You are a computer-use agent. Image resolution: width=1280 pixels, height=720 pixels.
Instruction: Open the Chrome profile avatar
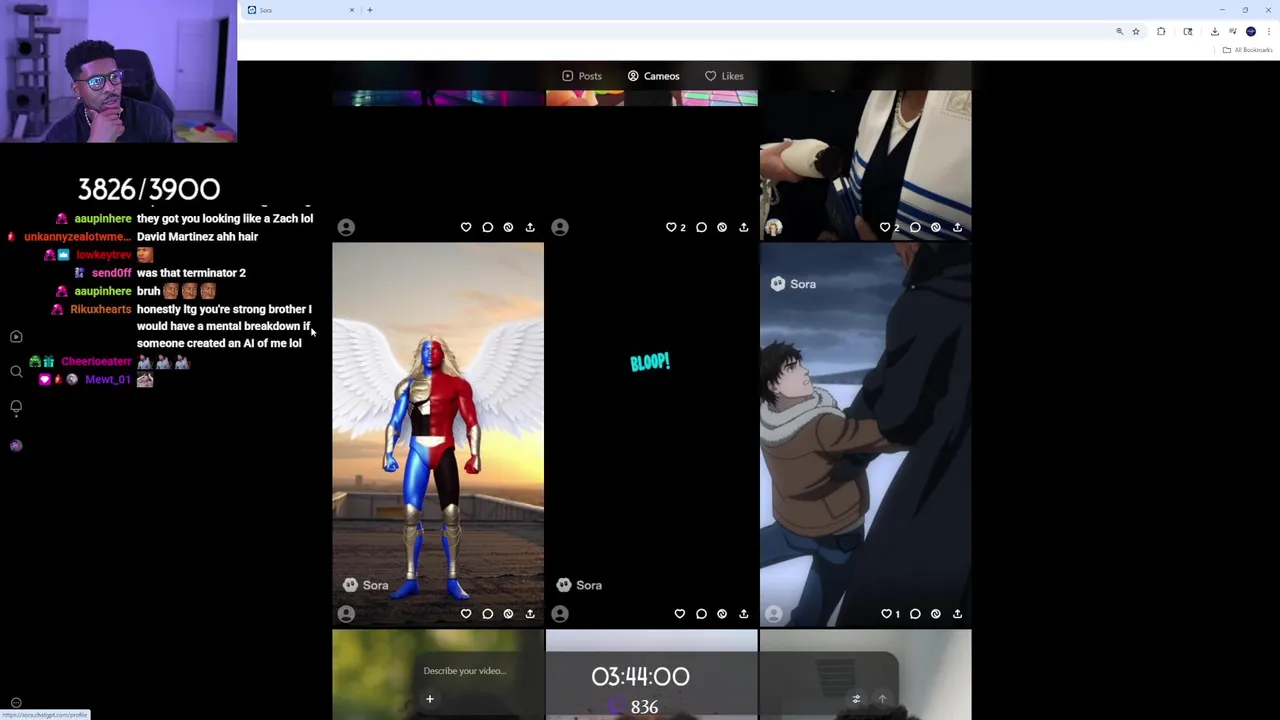tap(1251, 32)
